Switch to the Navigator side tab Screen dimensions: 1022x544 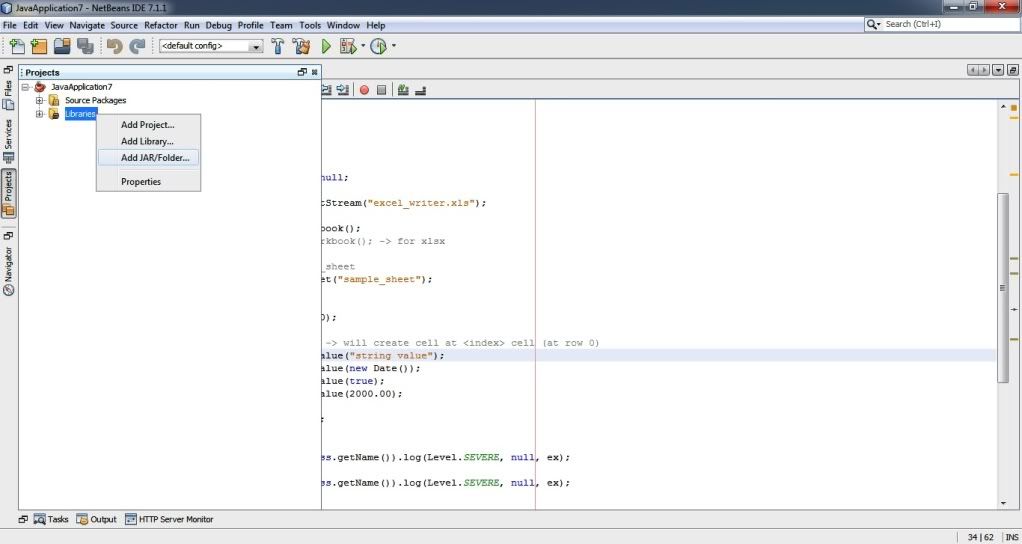pyautogui.click(x=8, y=270)
